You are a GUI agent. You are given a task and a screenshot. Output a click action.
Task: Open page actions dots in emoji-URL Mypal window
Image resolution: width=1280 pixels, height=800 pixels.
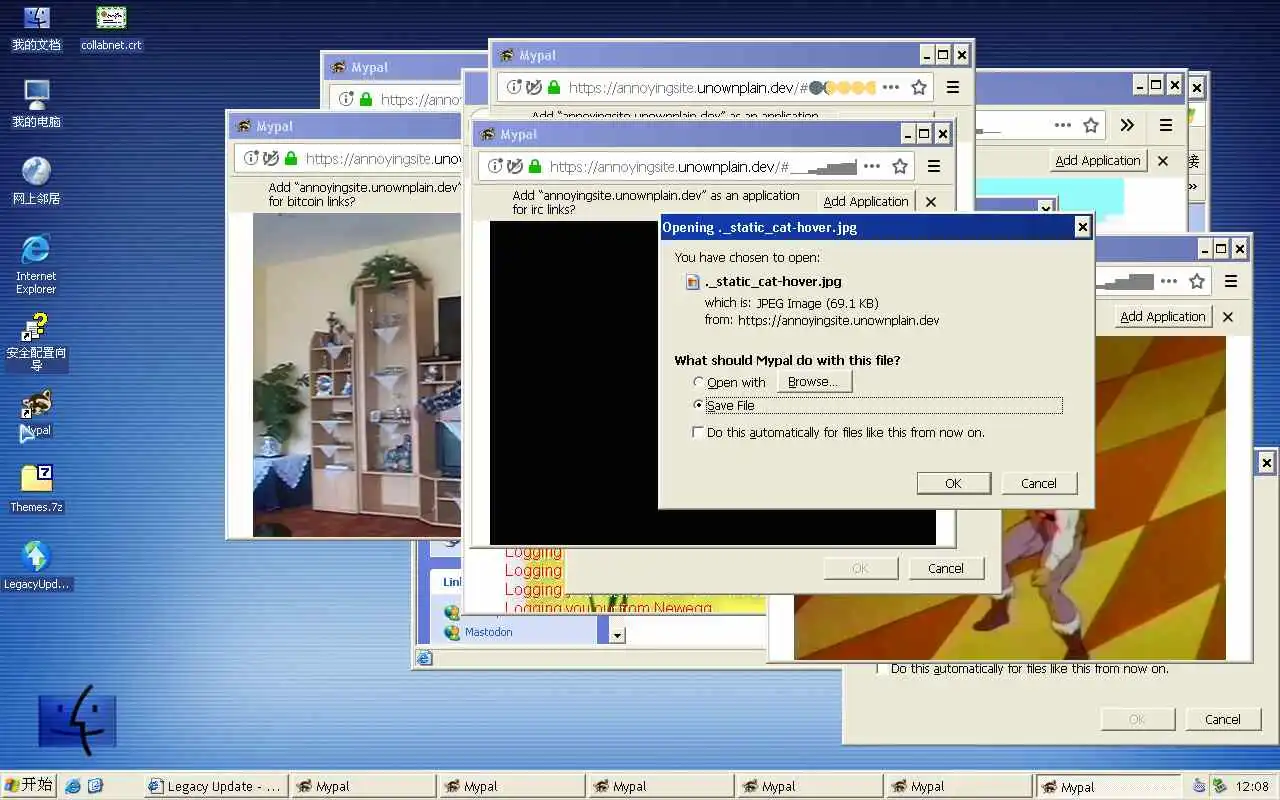(891, 88)
